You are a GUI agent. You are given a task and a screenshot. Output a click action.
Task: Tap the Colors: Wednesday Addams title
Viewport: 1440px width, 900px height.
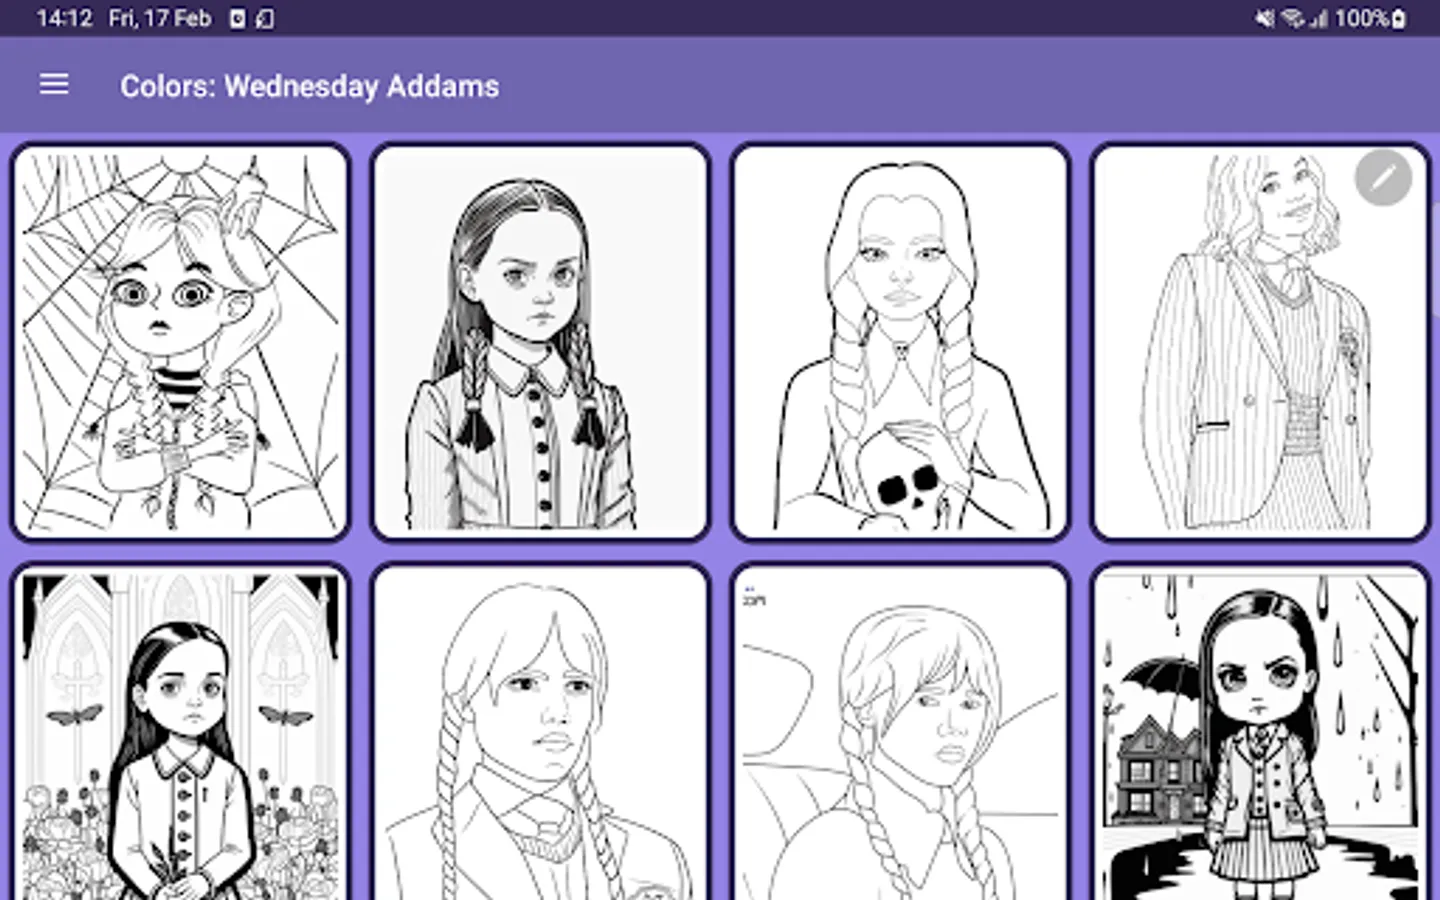click(310, 86)
